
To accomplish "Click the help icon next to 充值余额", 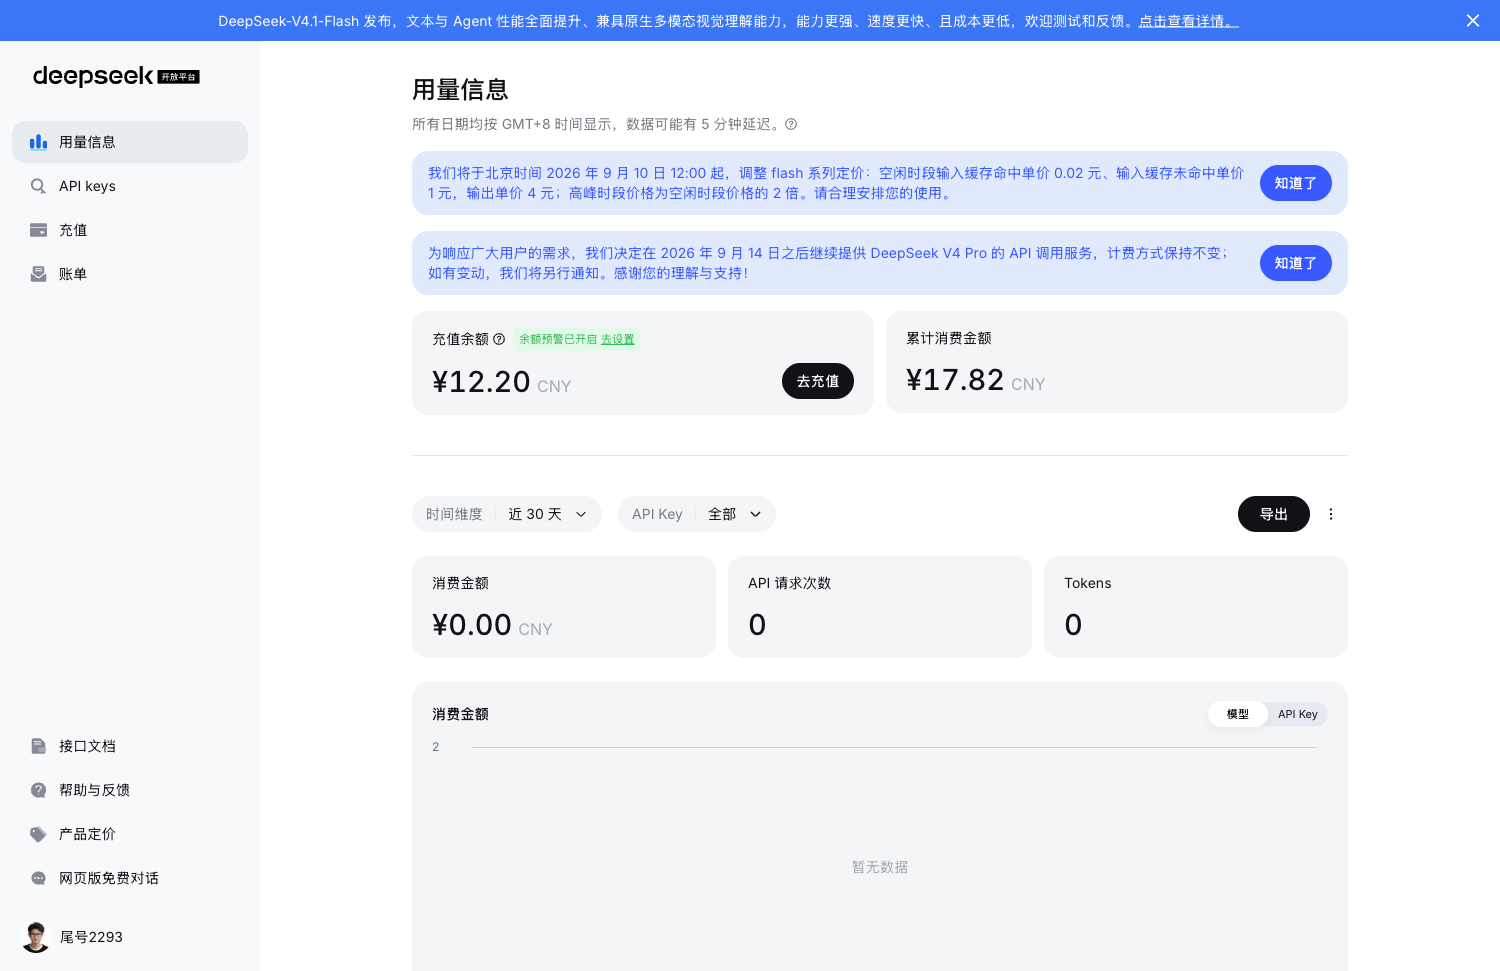I will pos(499,339).
